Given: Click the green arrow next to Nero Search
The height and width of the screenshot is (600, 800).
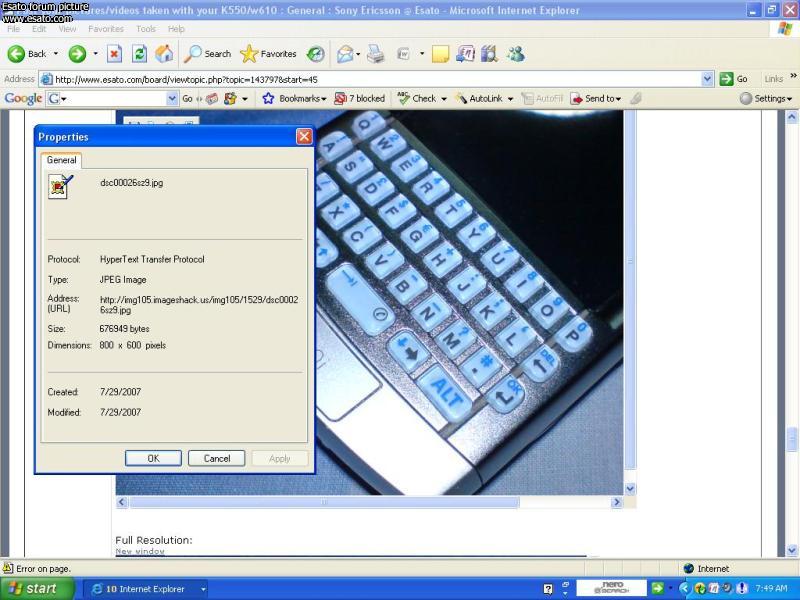Looking at the screenshot, I should click(657, 588).
